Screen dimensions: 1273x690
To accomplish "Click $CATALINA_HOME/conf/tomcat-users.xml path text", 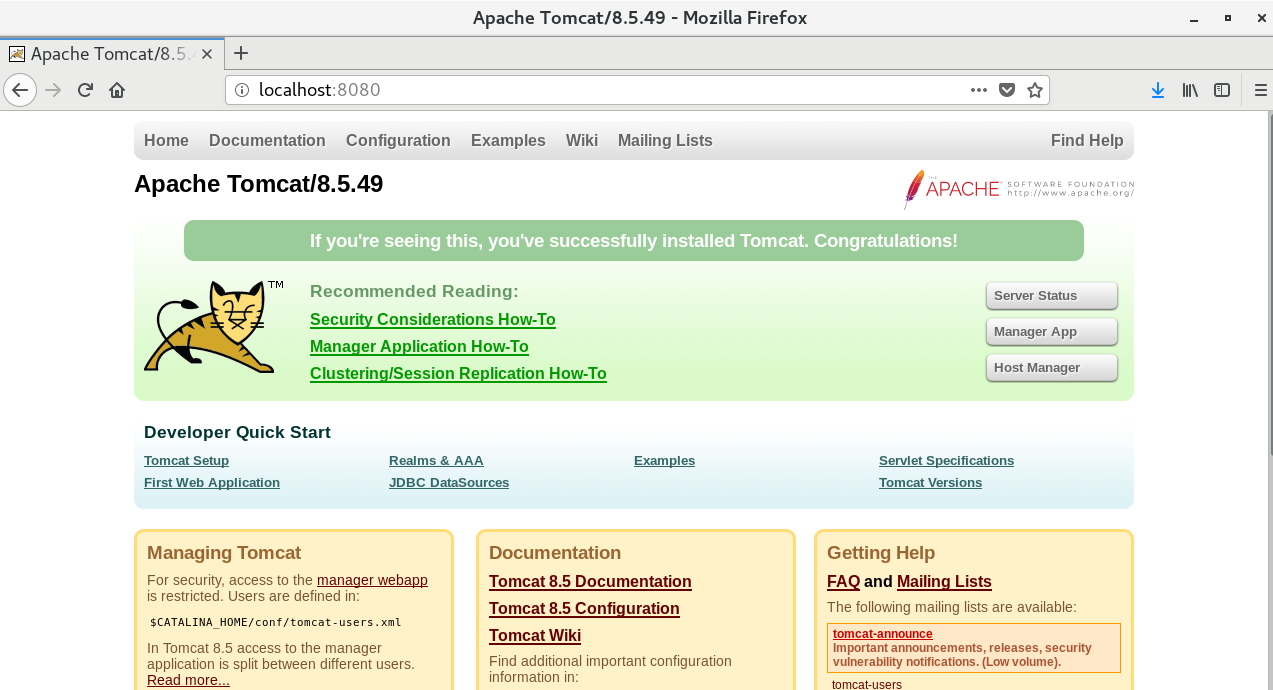I will (275, 622).
